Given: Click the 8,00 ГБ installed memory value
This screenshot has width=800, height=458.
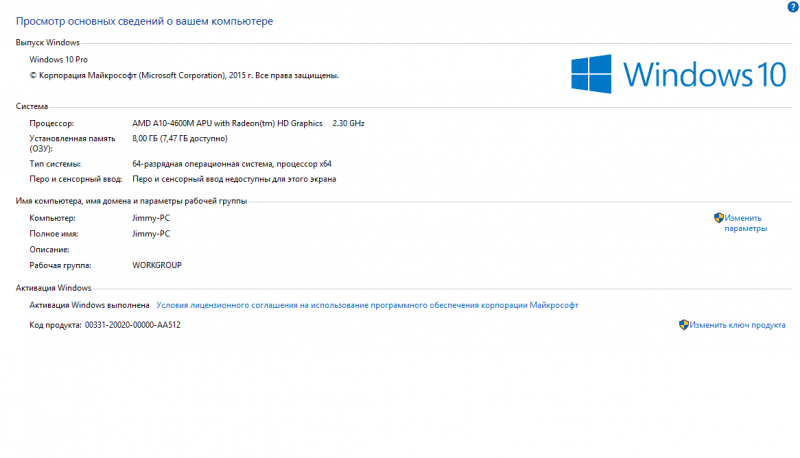Looking at the screenshot, I should click(x=180, y=138).
